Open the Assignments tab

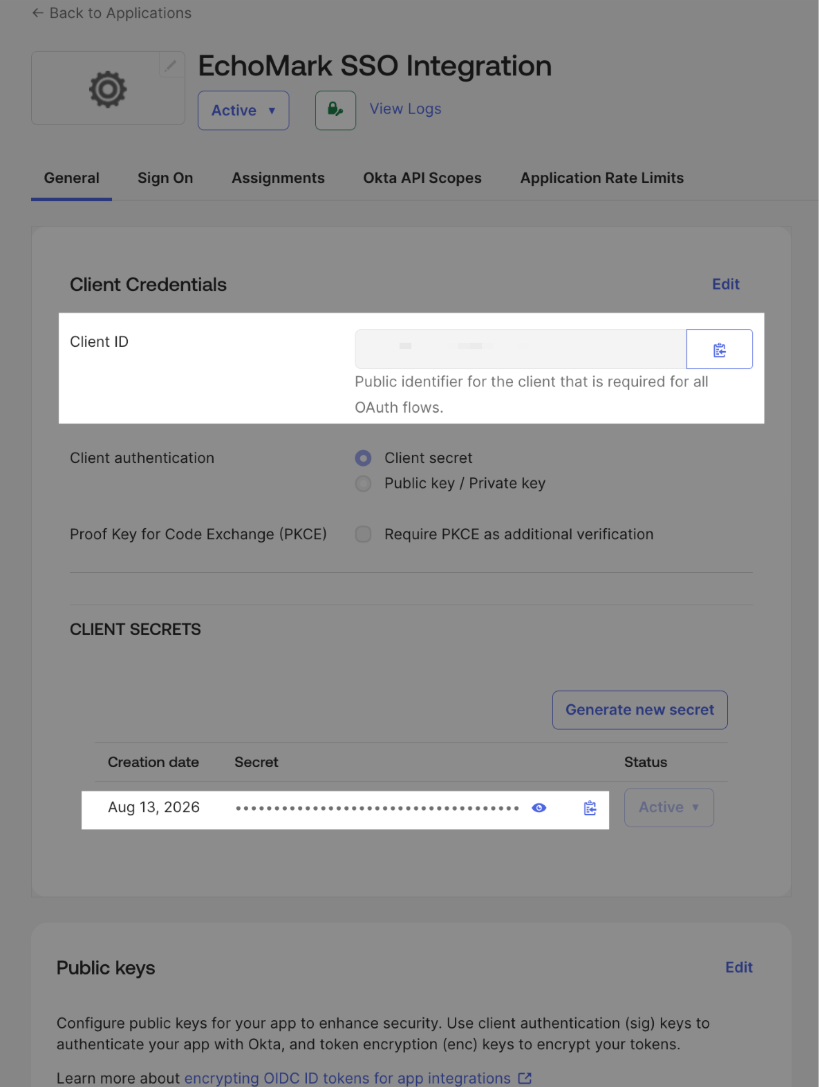[x=278, y=178]
